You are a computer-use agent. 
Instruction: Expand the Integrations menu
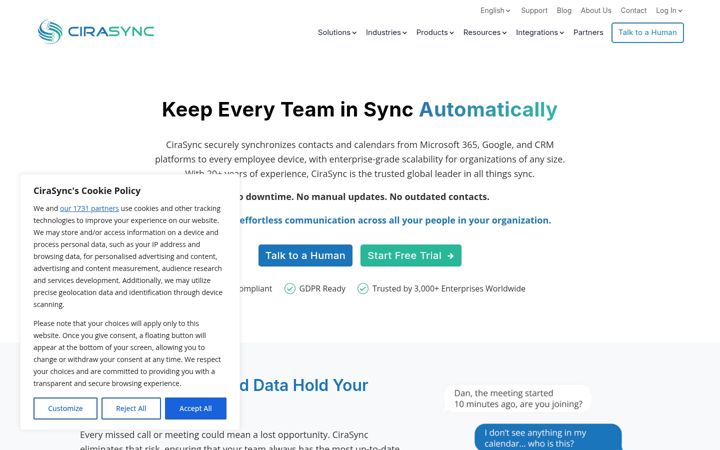[540, 33]
